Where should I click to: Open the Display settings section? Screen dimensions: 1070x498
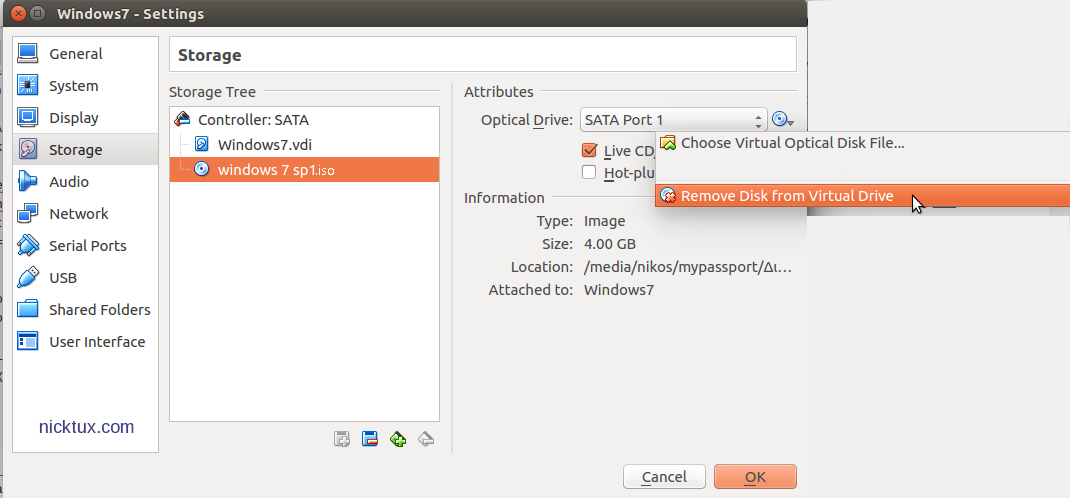tap(73, 118)
